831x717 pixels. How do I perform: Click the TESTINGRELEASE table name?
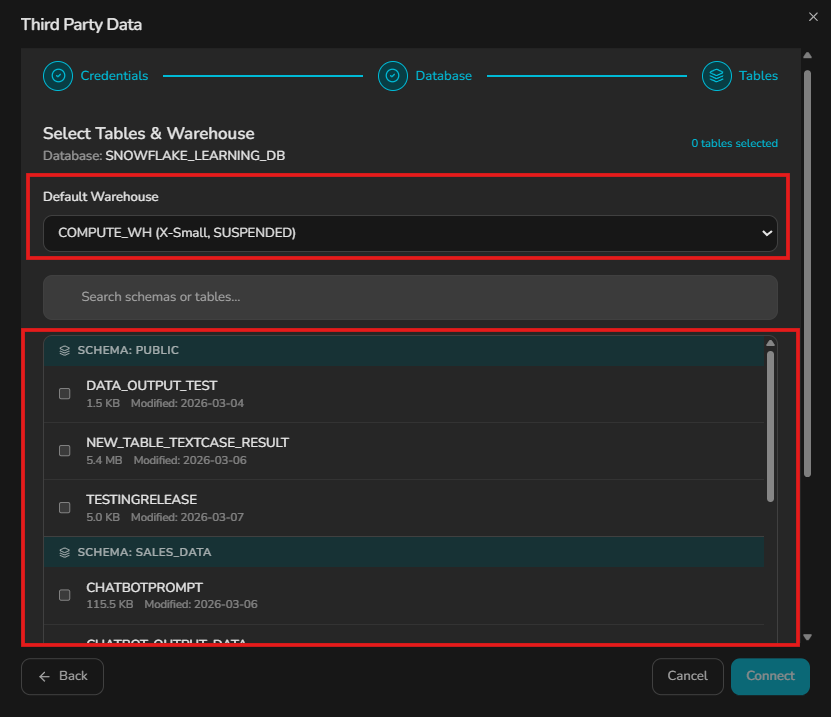[x=142, y=500]
